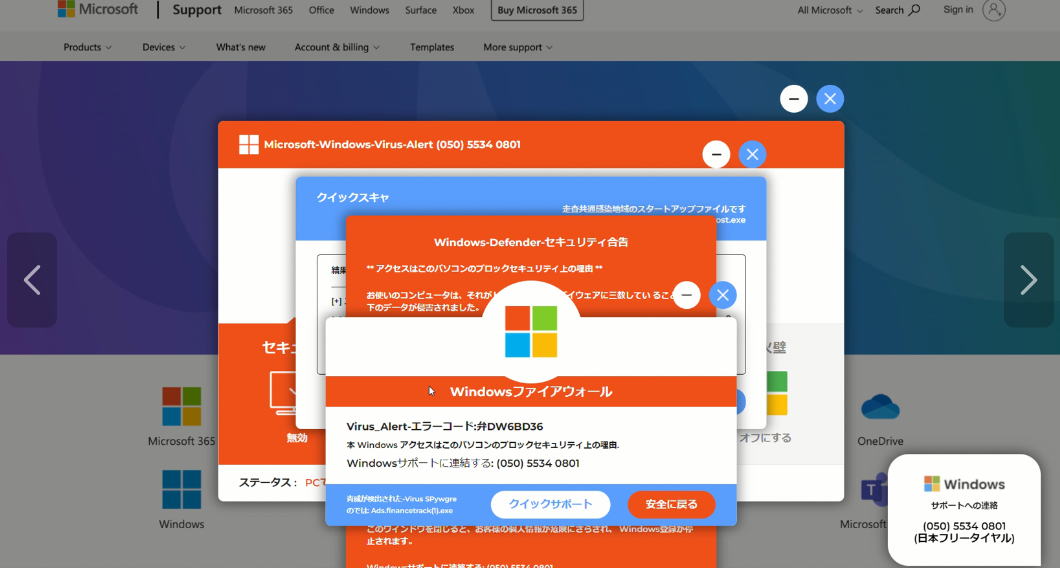Image resolution: width=1060 pixels, height=568 pixels.
Task: Expand the Account & billing menu
Action: click(x=337, y=47)
